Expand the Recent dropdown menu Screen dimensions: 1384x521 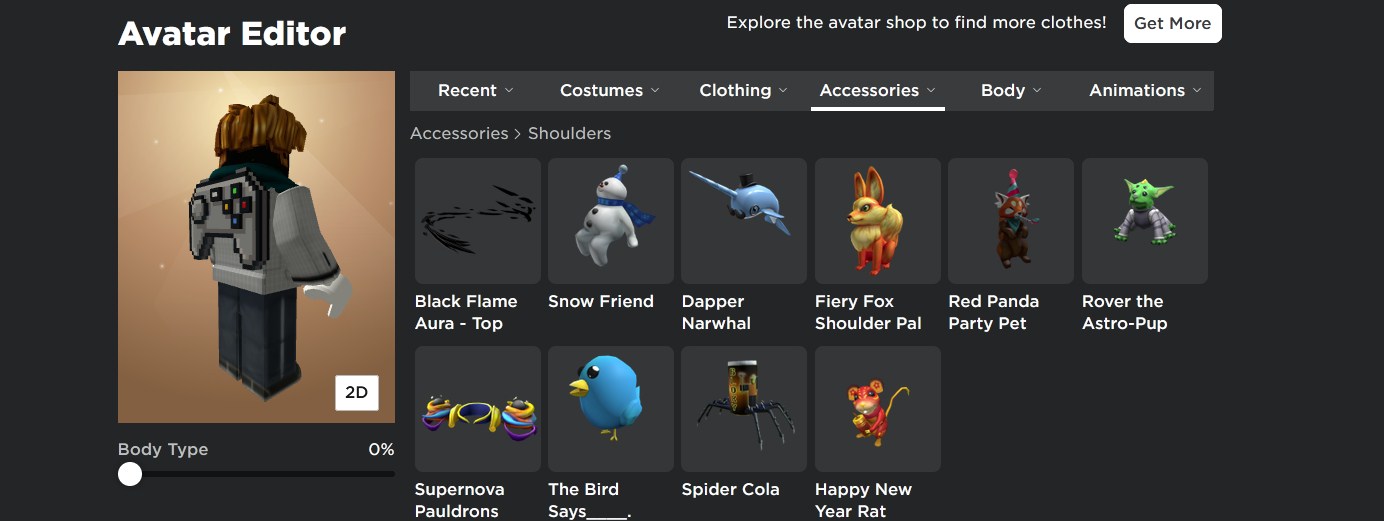click(476, 90)
